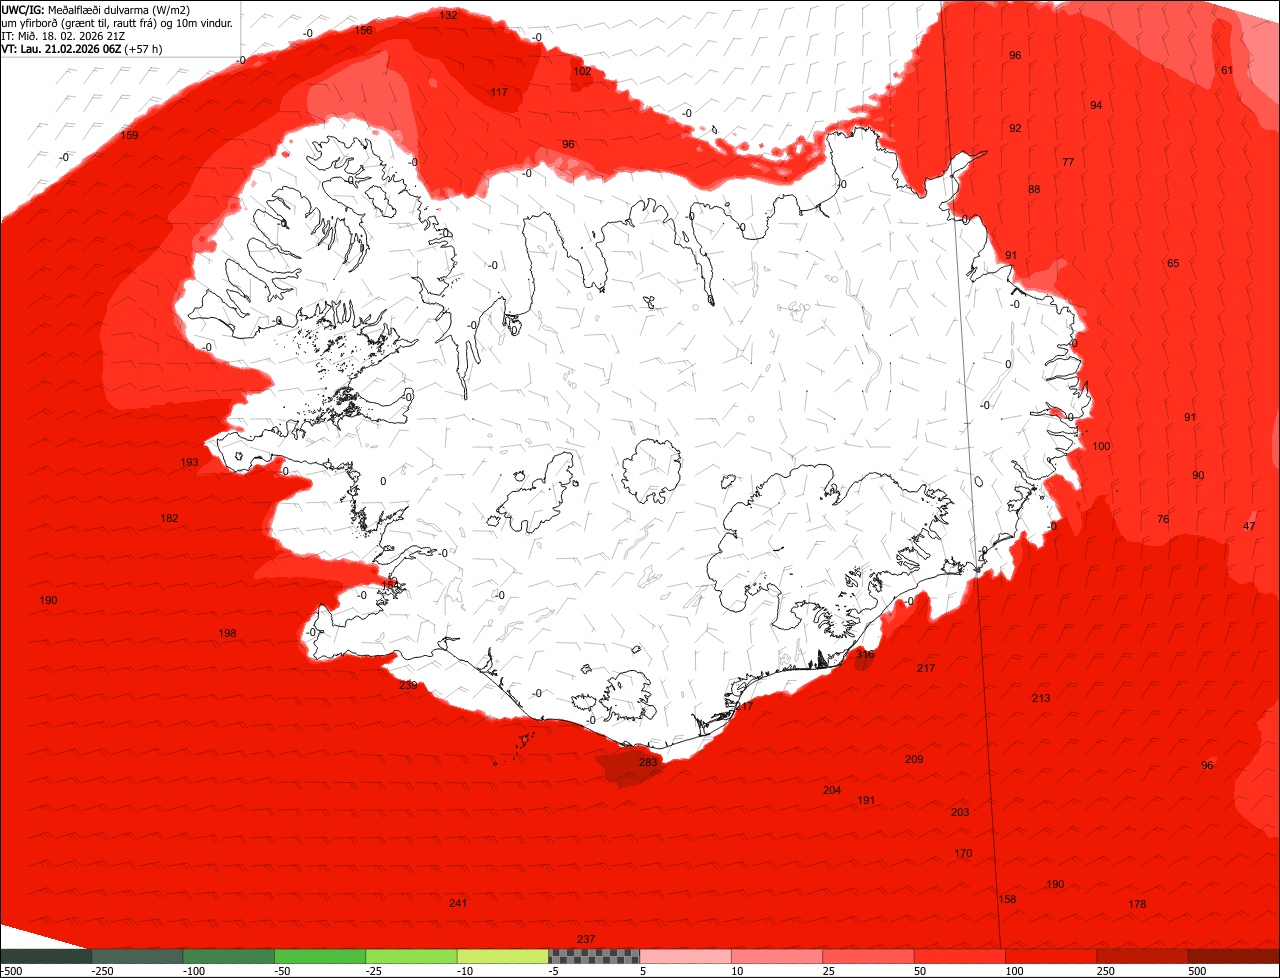The height and width of the screenshot is (978, 1280).
Task: Click the legend label '-250'
Action: tap(101, 971)
